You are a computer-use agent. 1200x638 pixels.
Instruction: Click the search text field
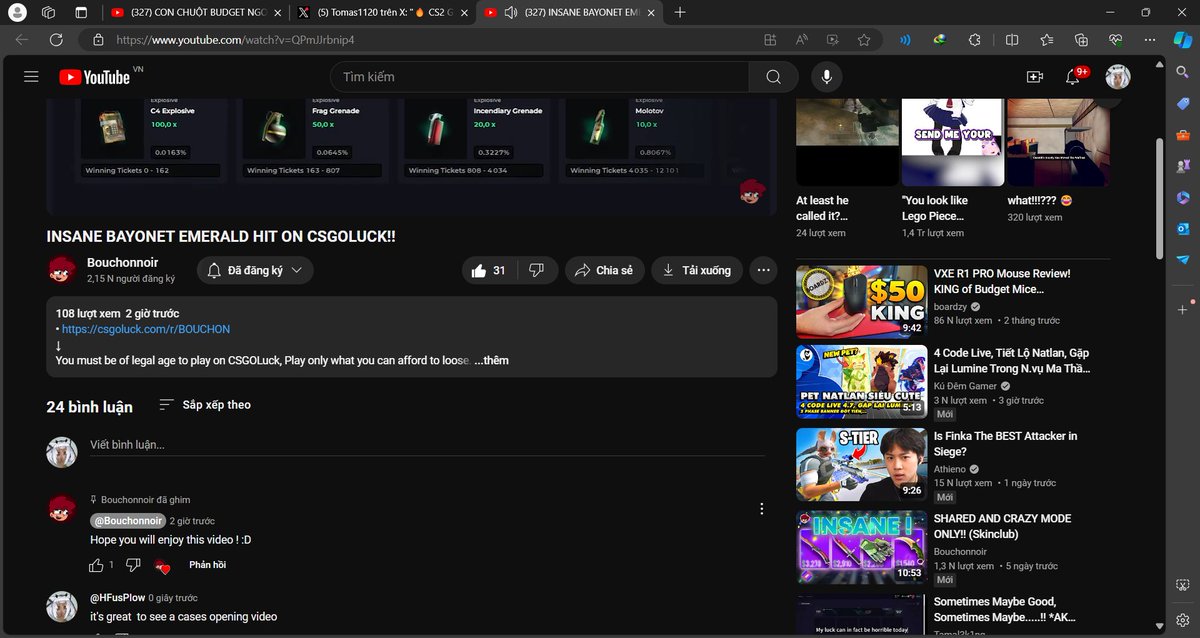click(539, 77)
